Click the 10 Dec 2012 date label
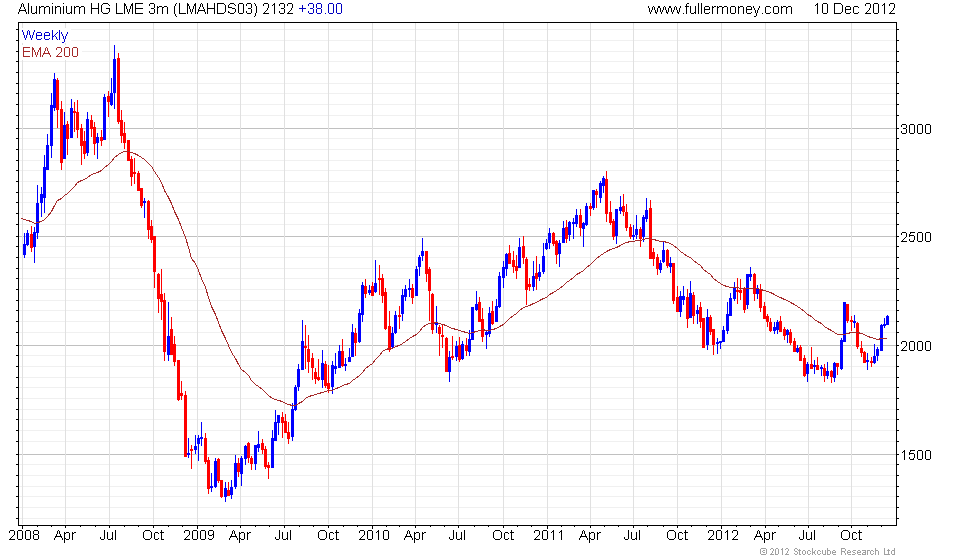 pyautogui.click(x=854, y=9)
